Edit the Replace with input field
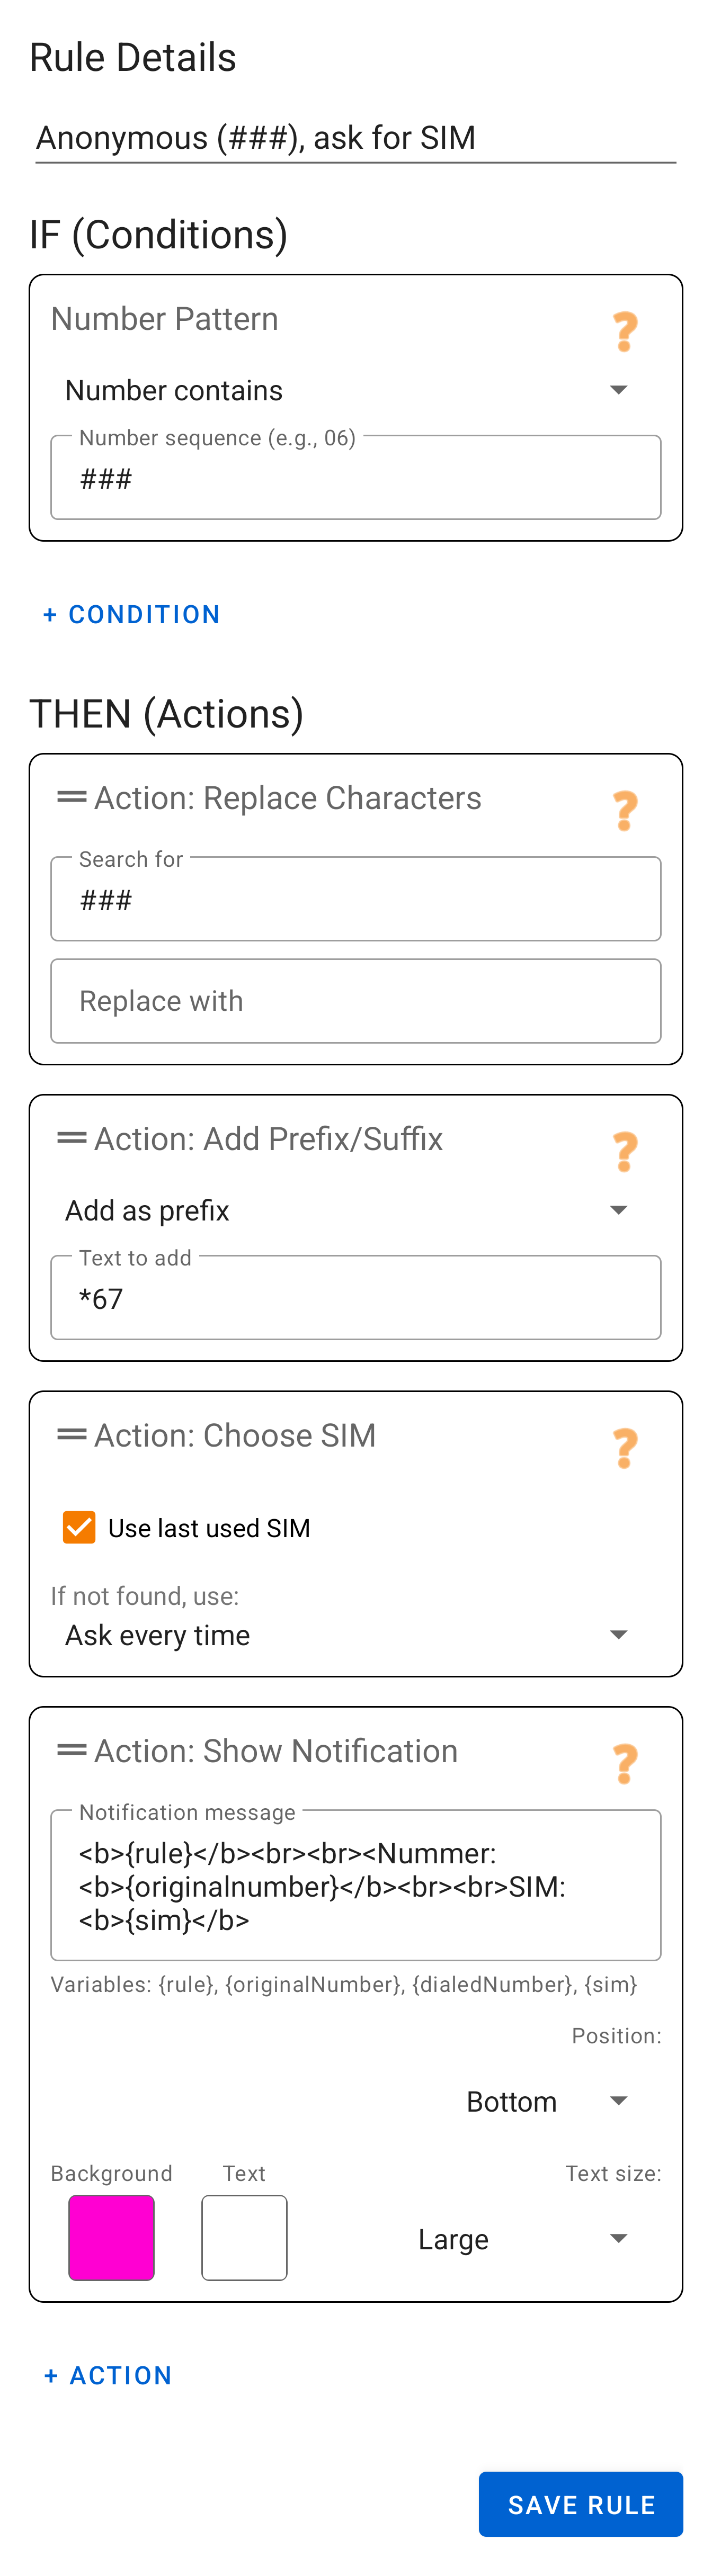 pyautogui.click(x=356, y=1000)
